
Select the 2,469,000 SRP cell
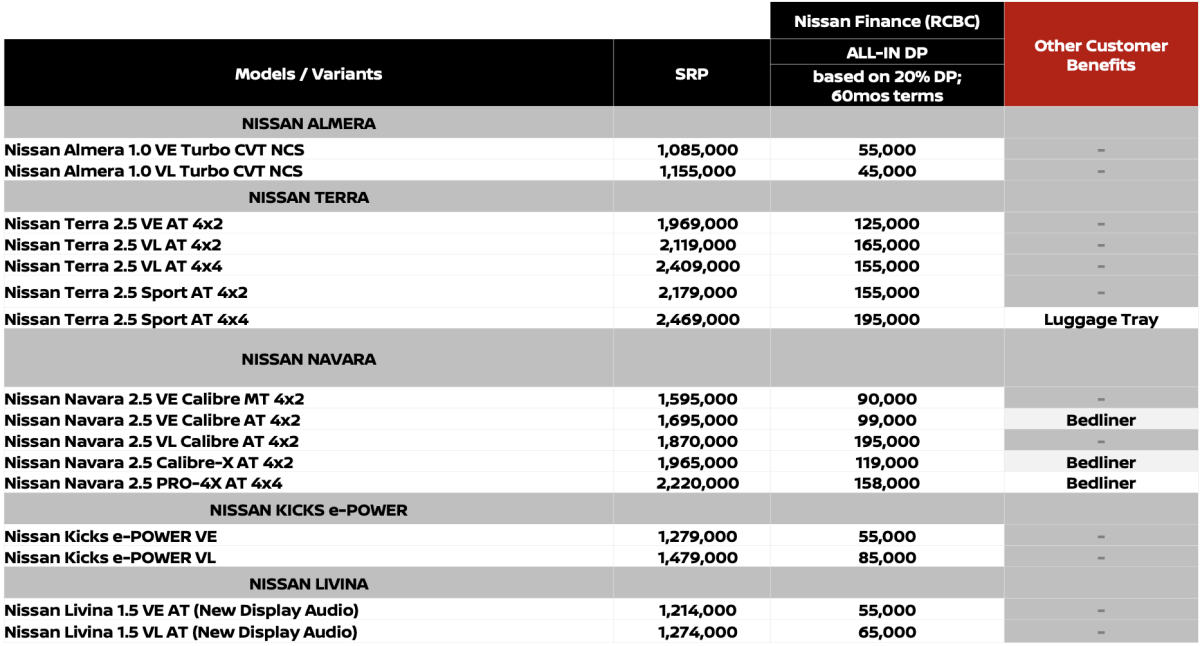[698, 320]
